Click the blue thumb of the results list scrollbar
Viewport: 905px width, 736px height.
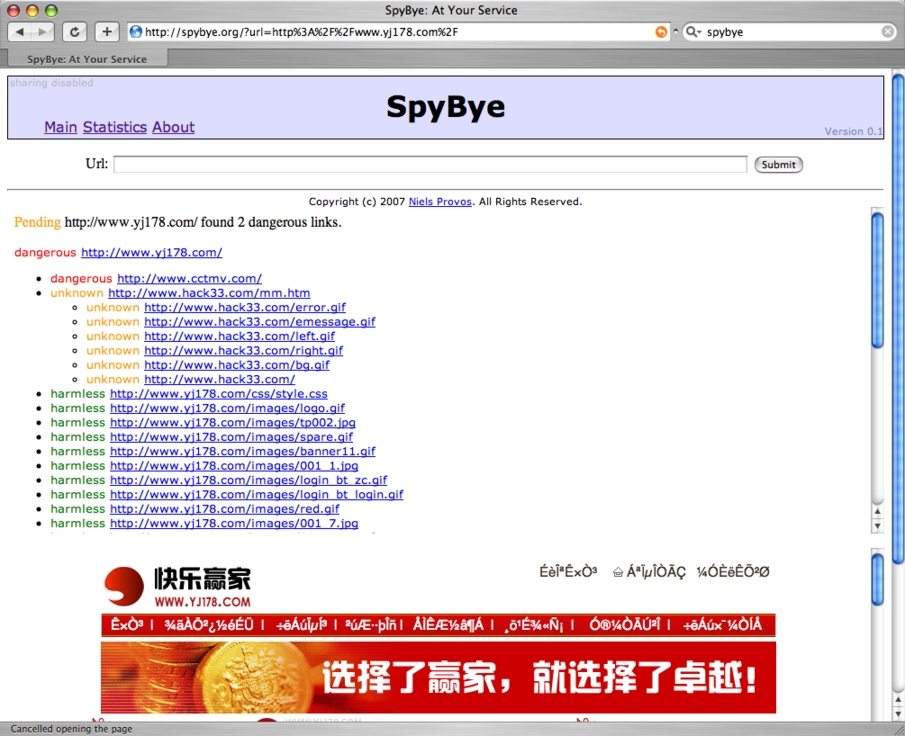[877, 281]
